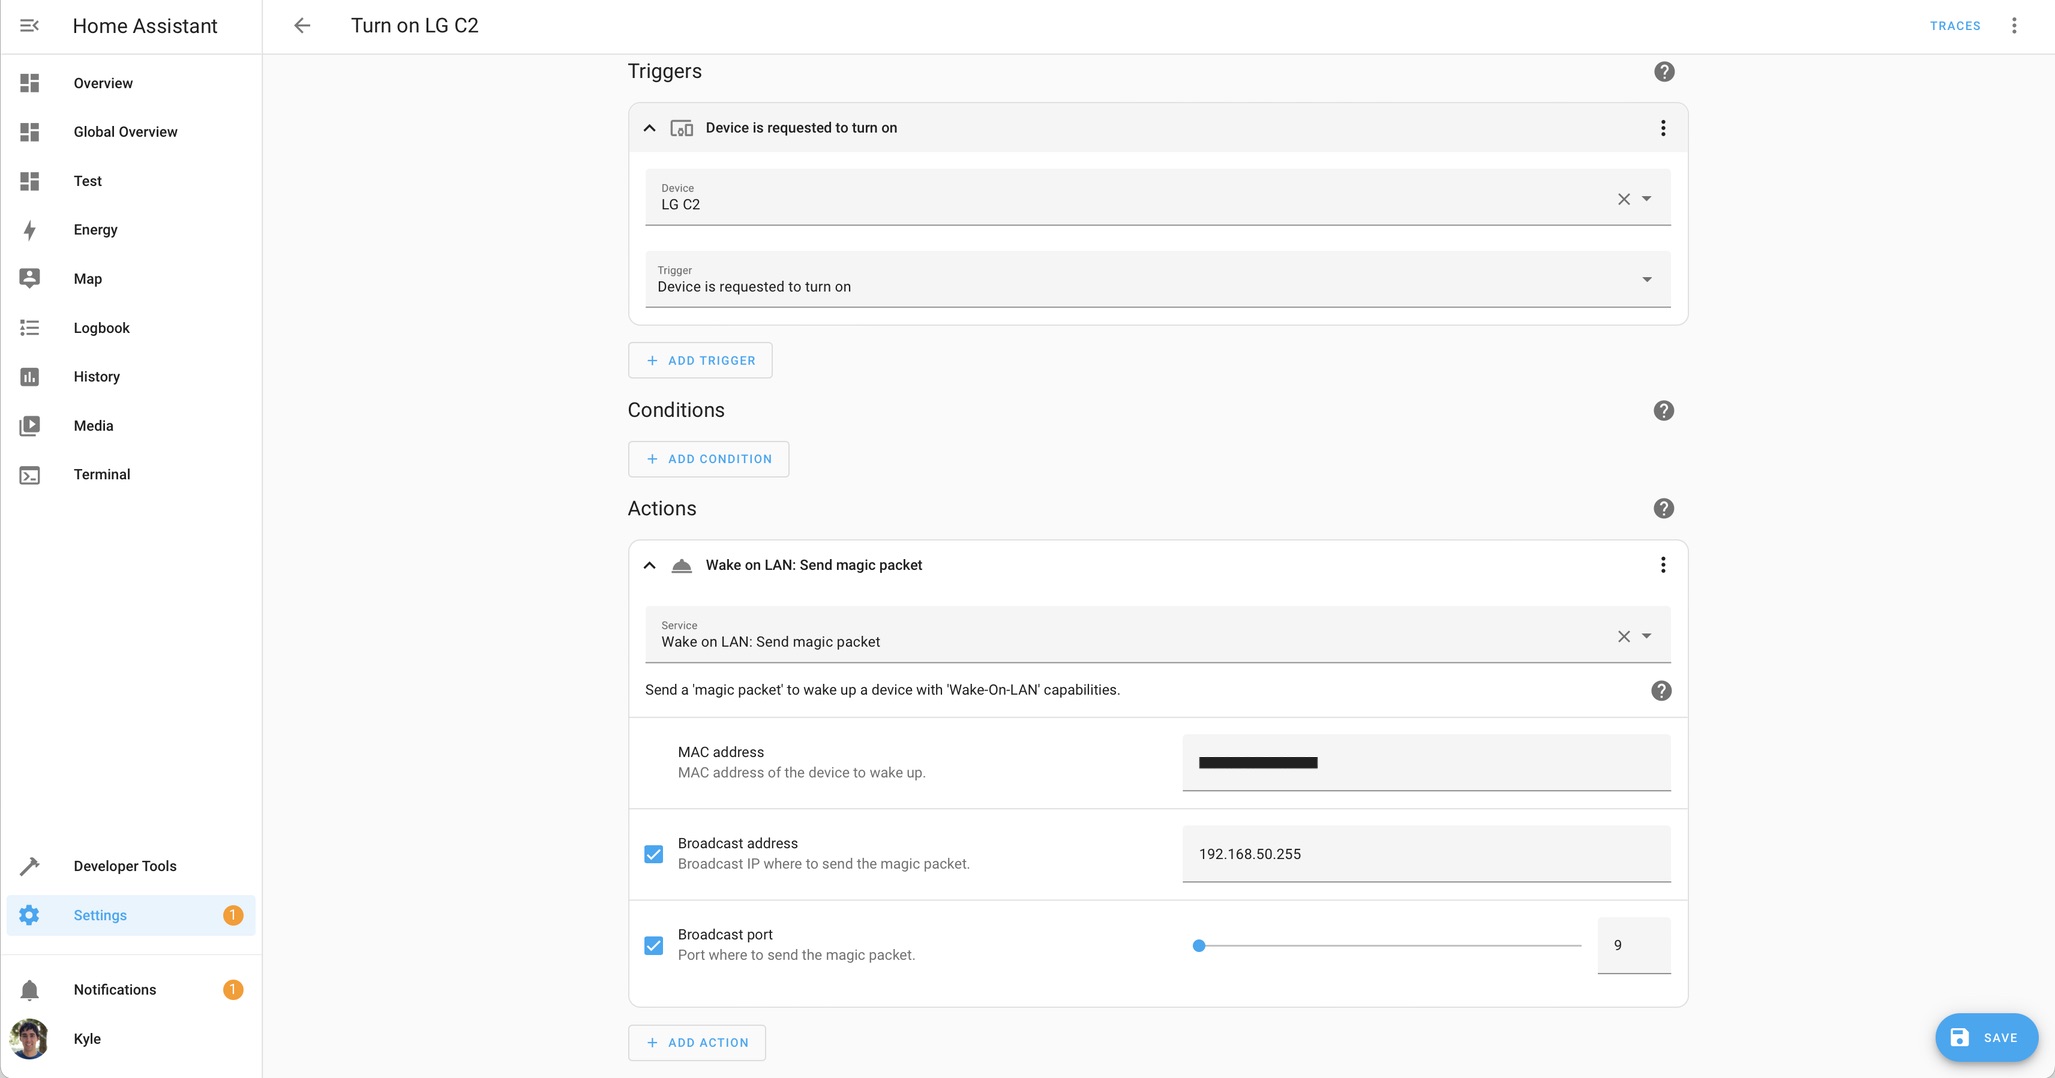Screen dimensions: 2055x1078
Task: Save the automation
Action: coord(1986,1038)
